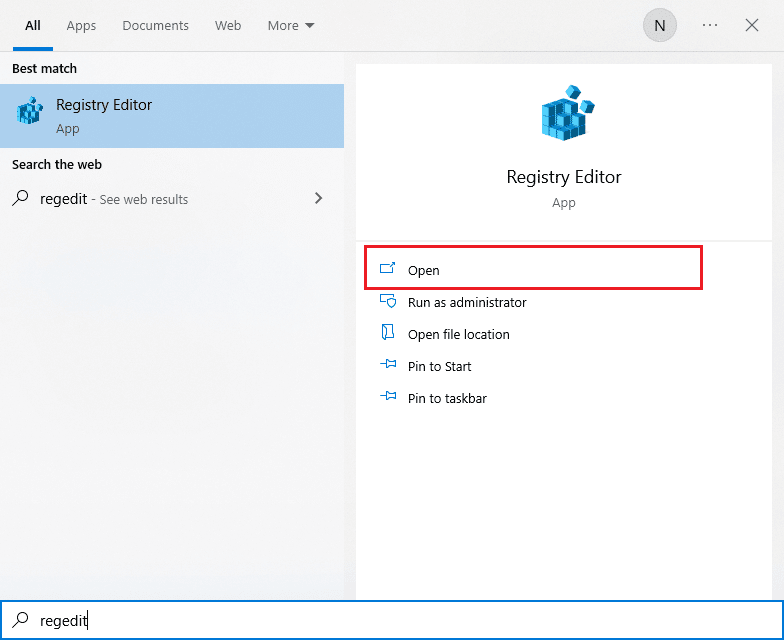
Task: Select Registry Editor best match result
Action: (172, 116)
